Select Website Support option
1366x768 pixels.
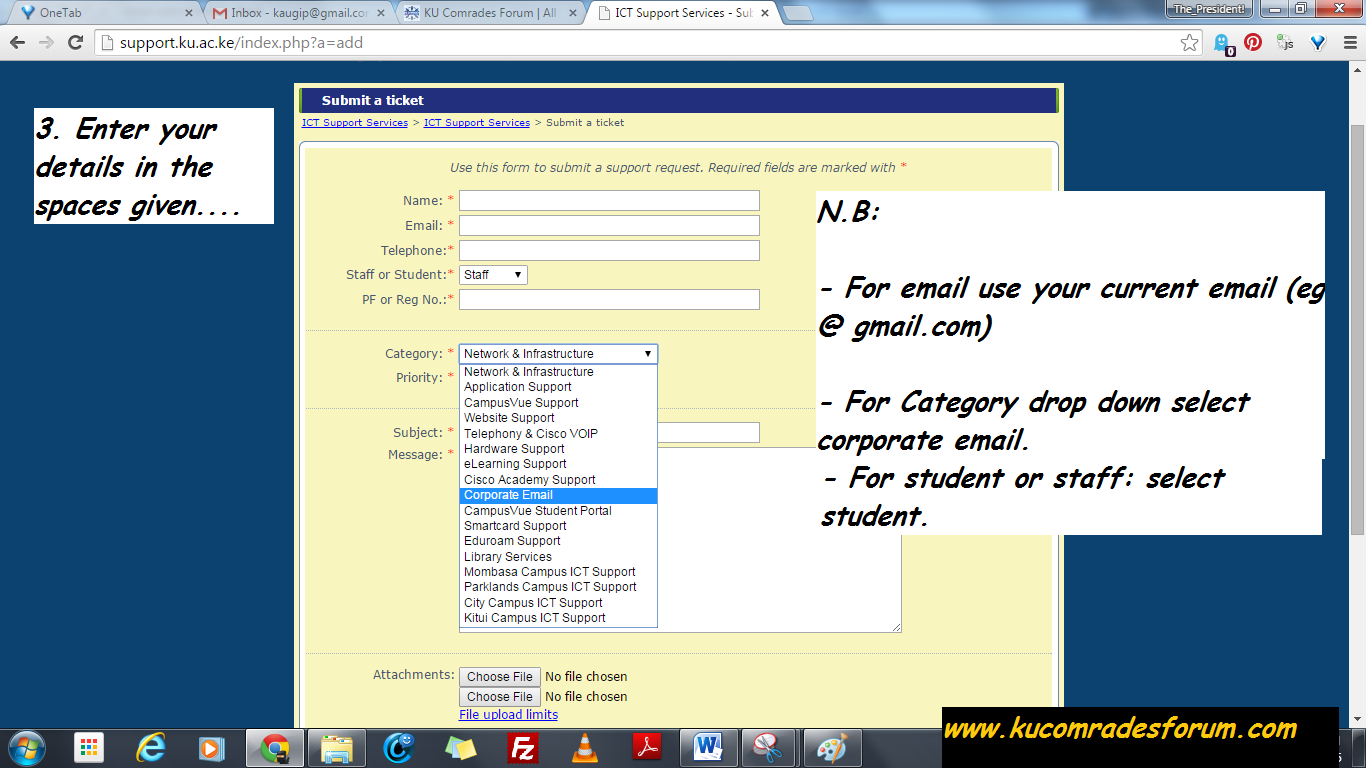coord(558,418)
